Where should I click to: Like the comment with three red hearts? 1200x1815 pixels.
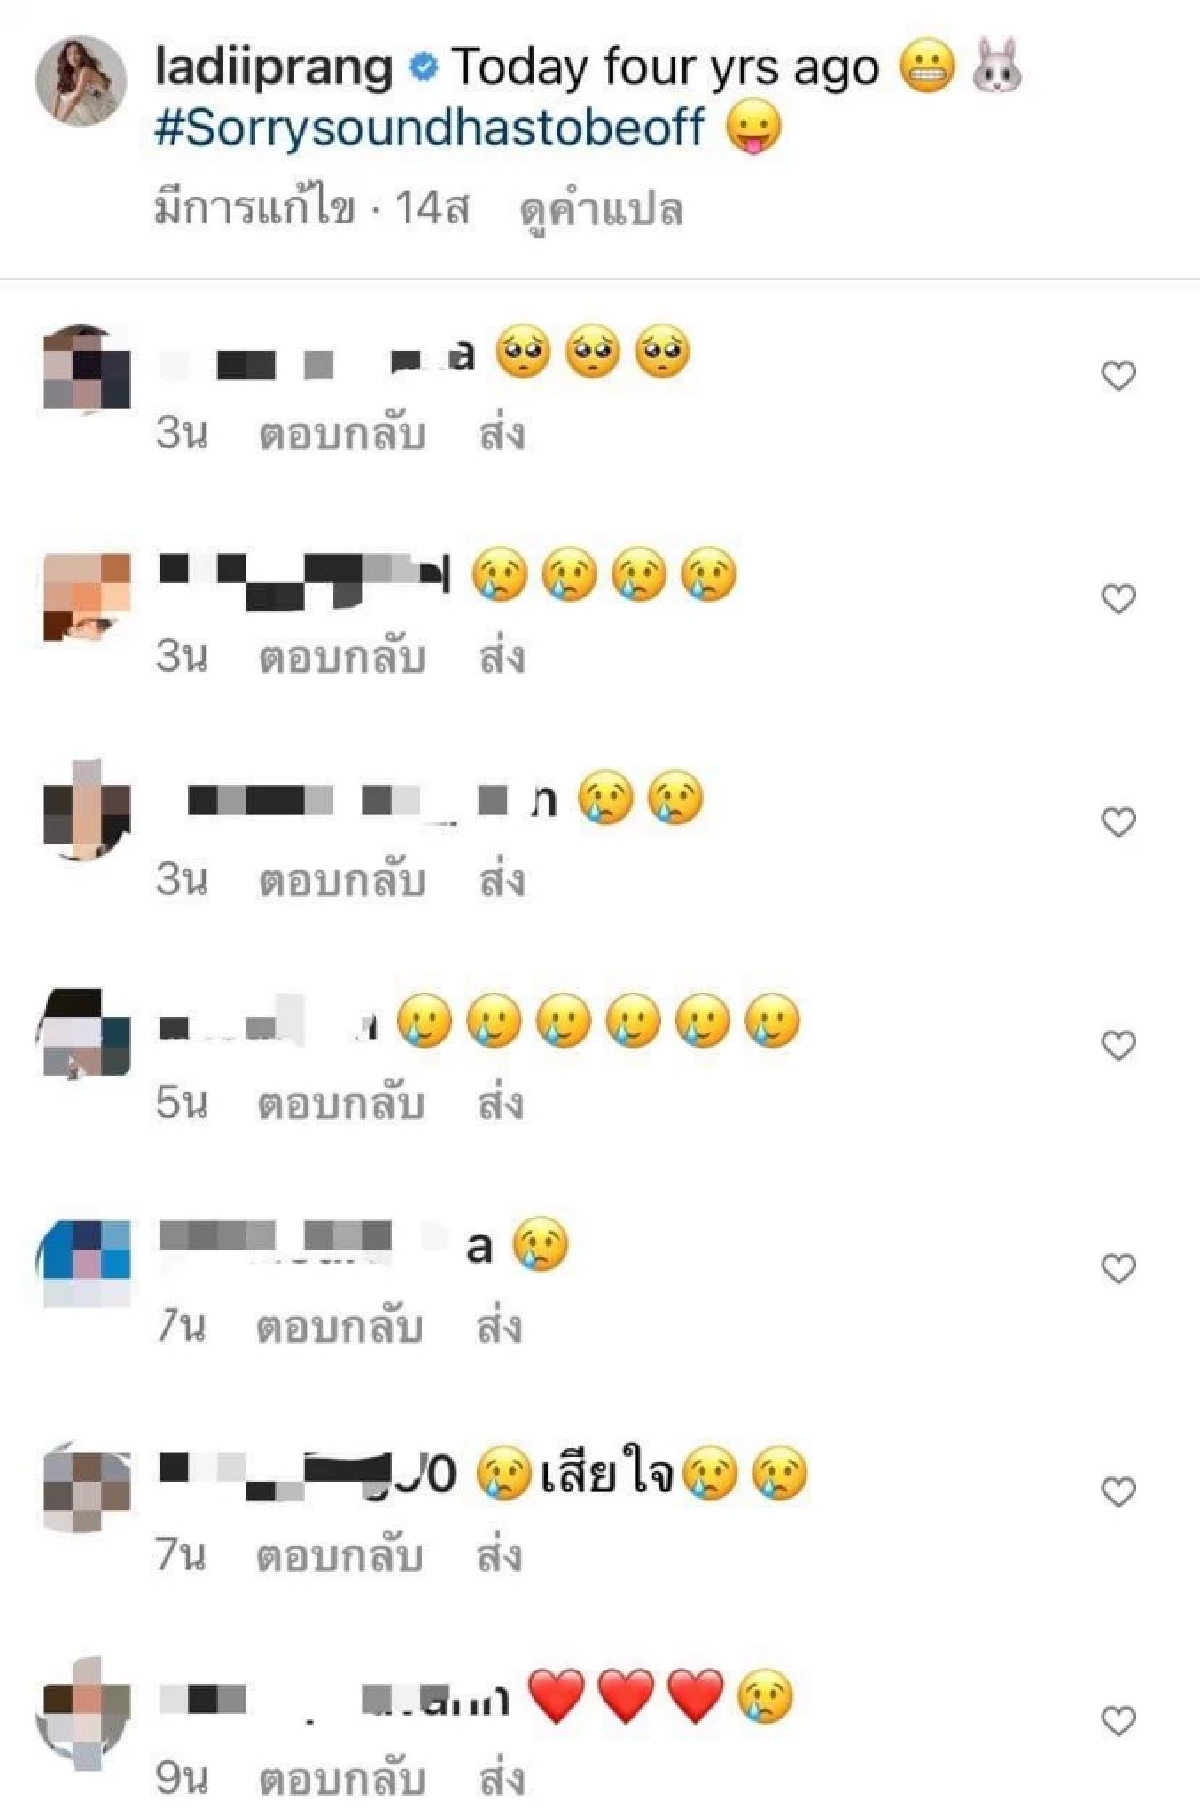[1118, 1721]
